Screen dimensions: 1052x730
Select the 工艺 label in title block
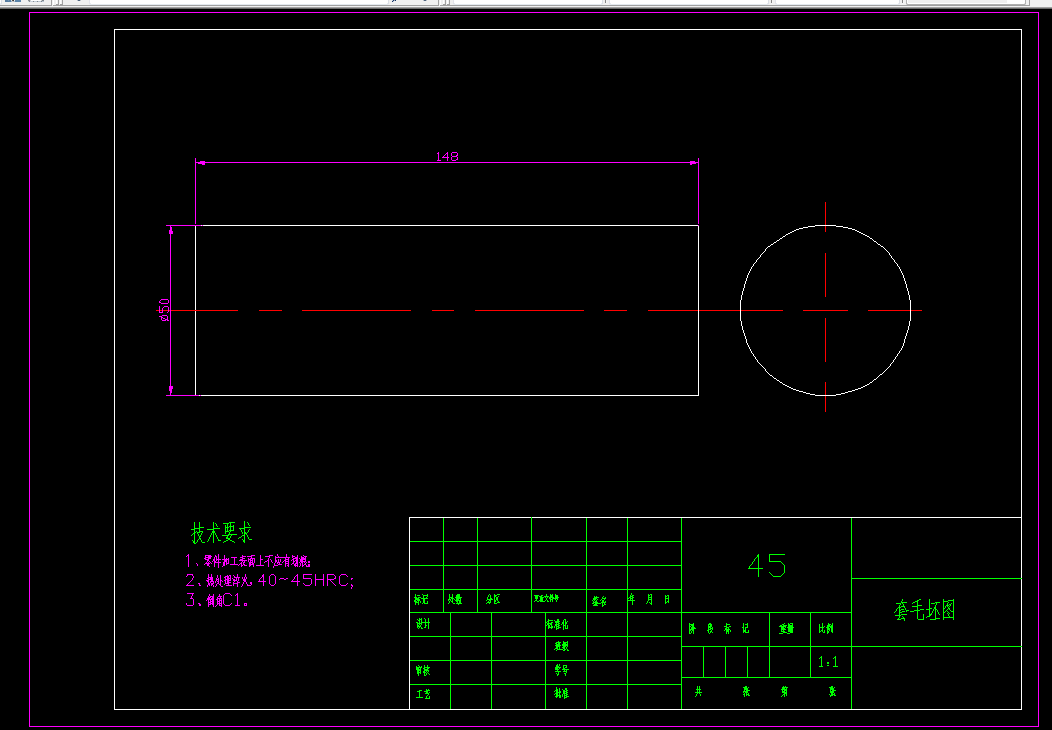(x=423, y=694)
